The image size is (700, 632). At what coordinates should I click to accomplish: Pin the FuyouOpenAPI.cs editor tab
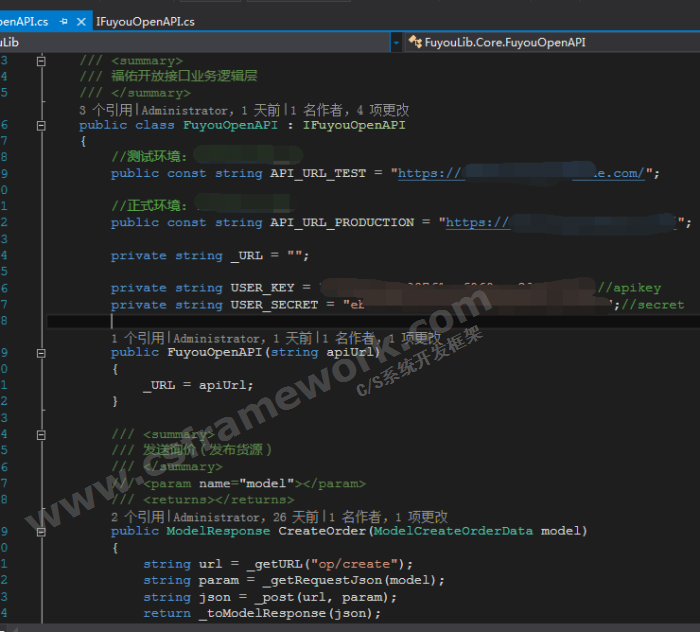(x=64, y=21)
